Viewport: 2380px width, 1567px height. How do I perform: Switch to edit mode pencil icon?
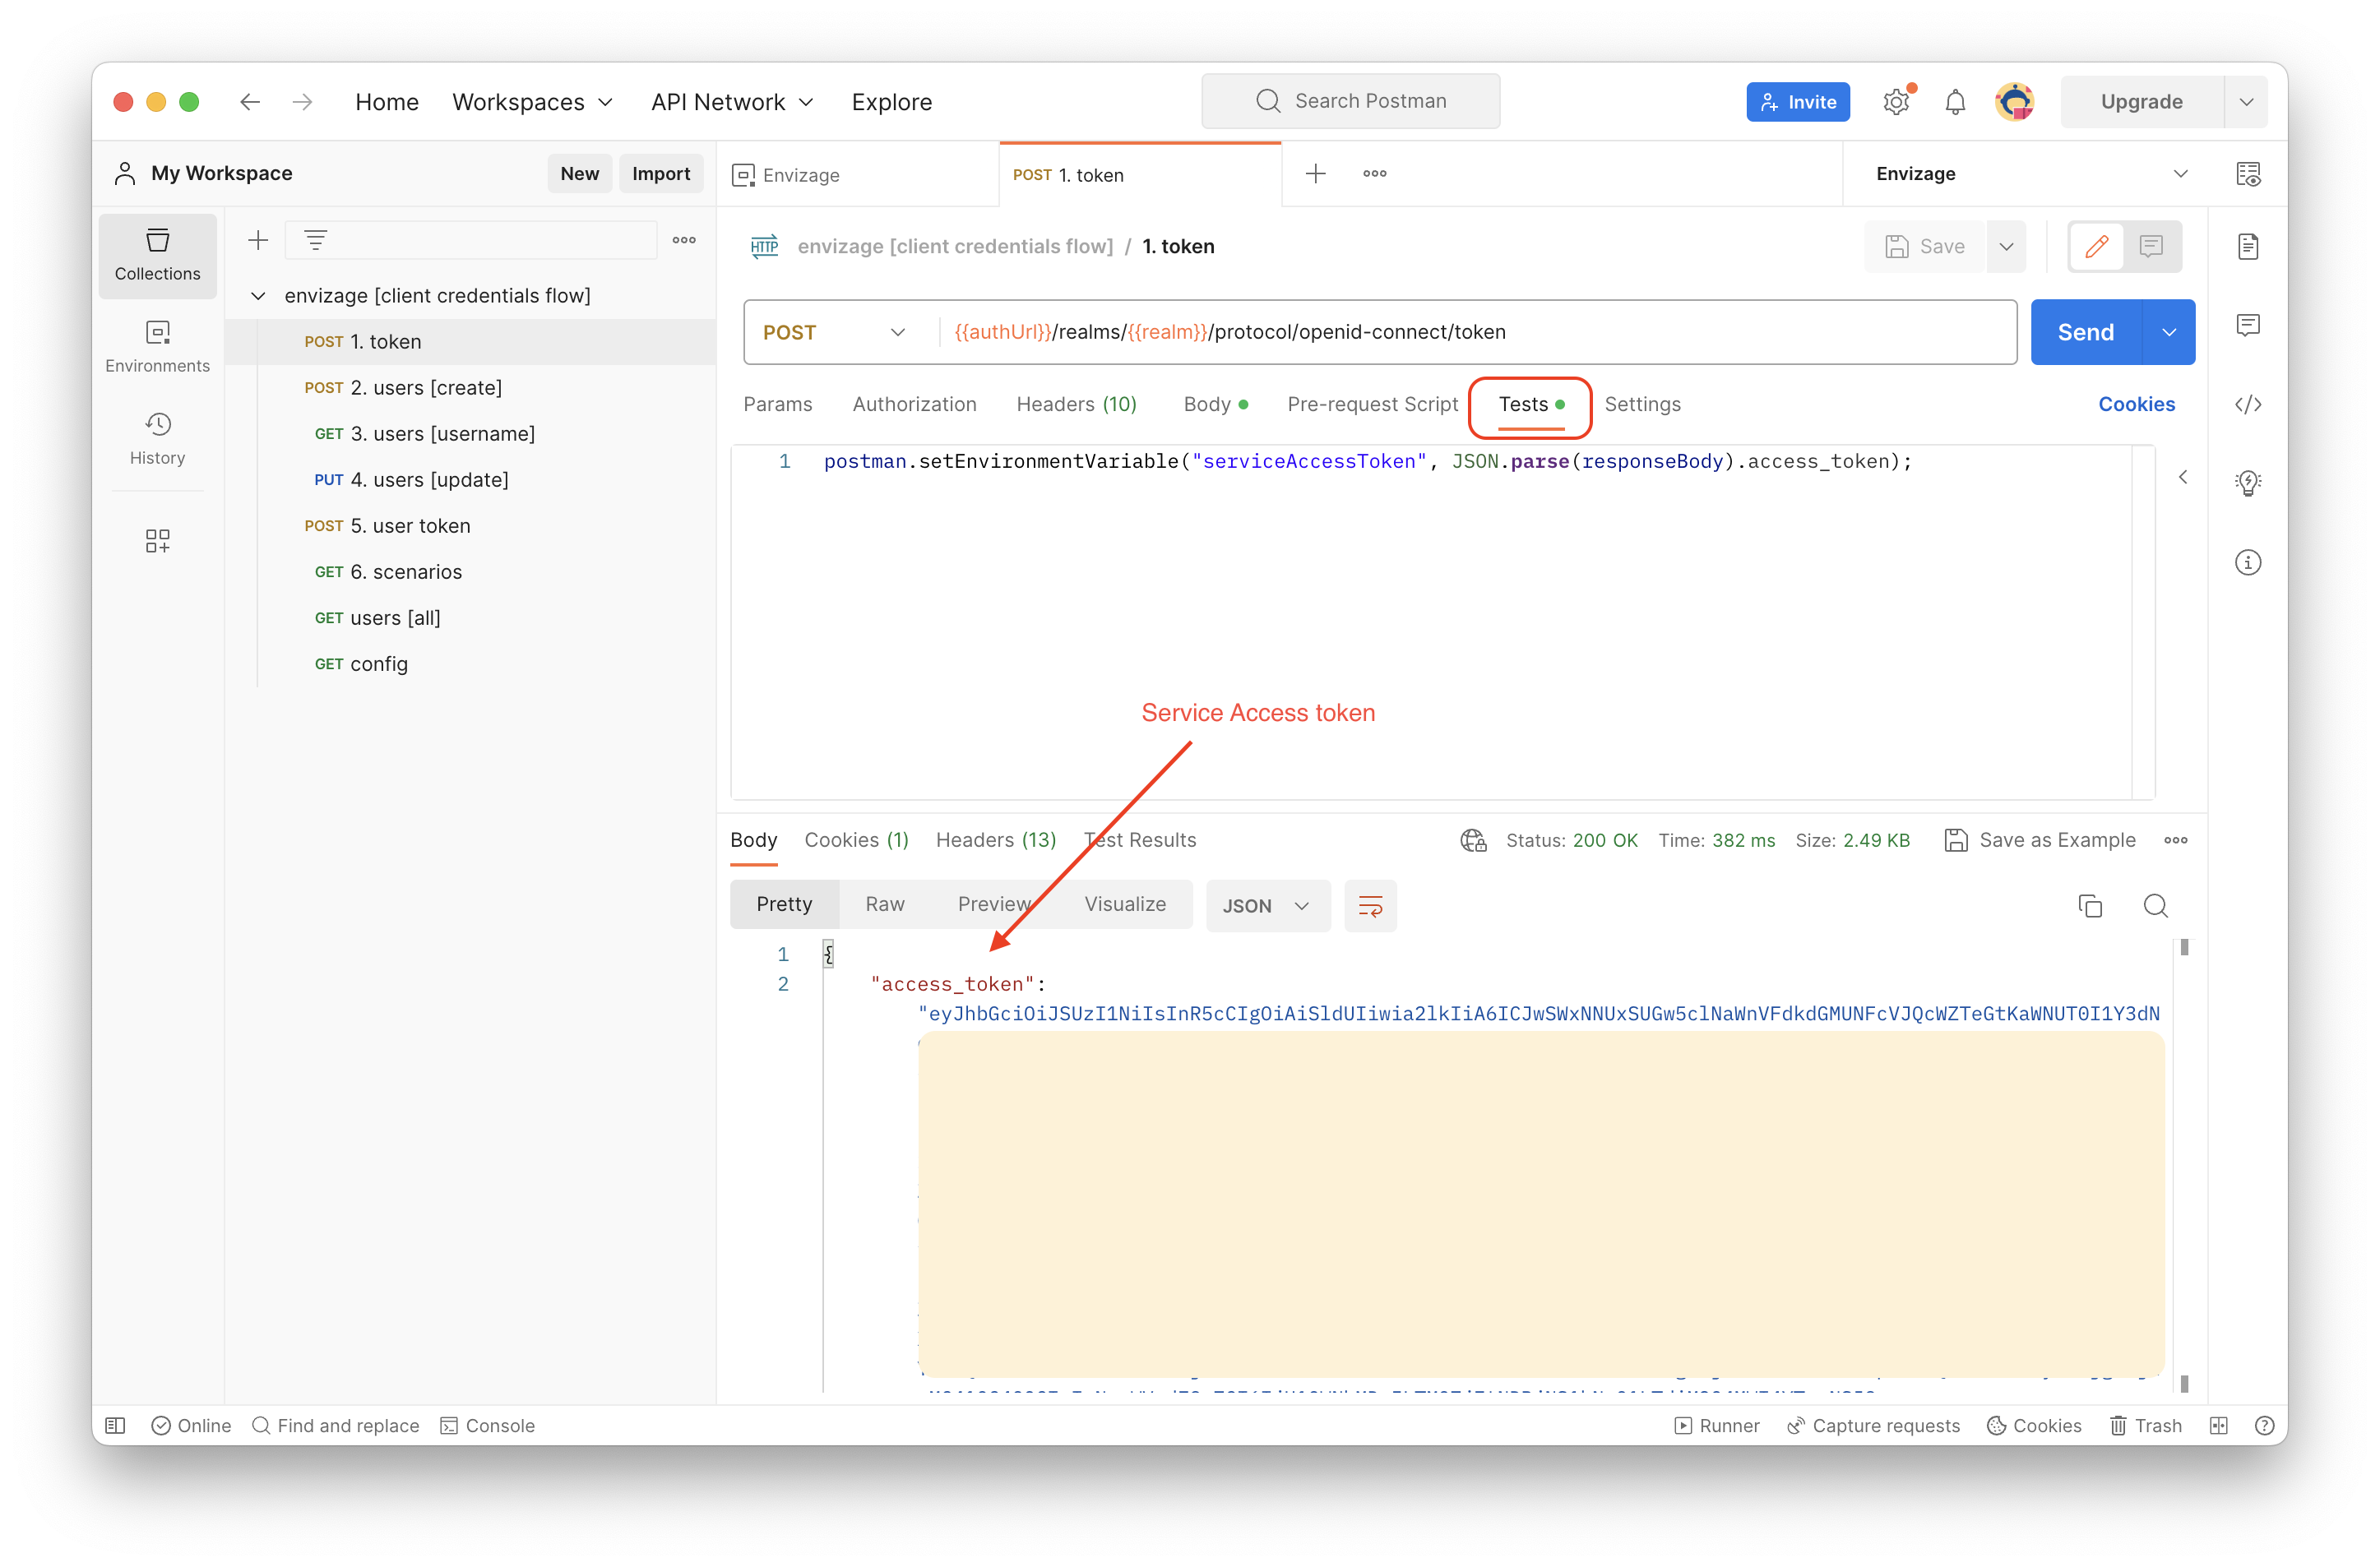[2097, 246]
